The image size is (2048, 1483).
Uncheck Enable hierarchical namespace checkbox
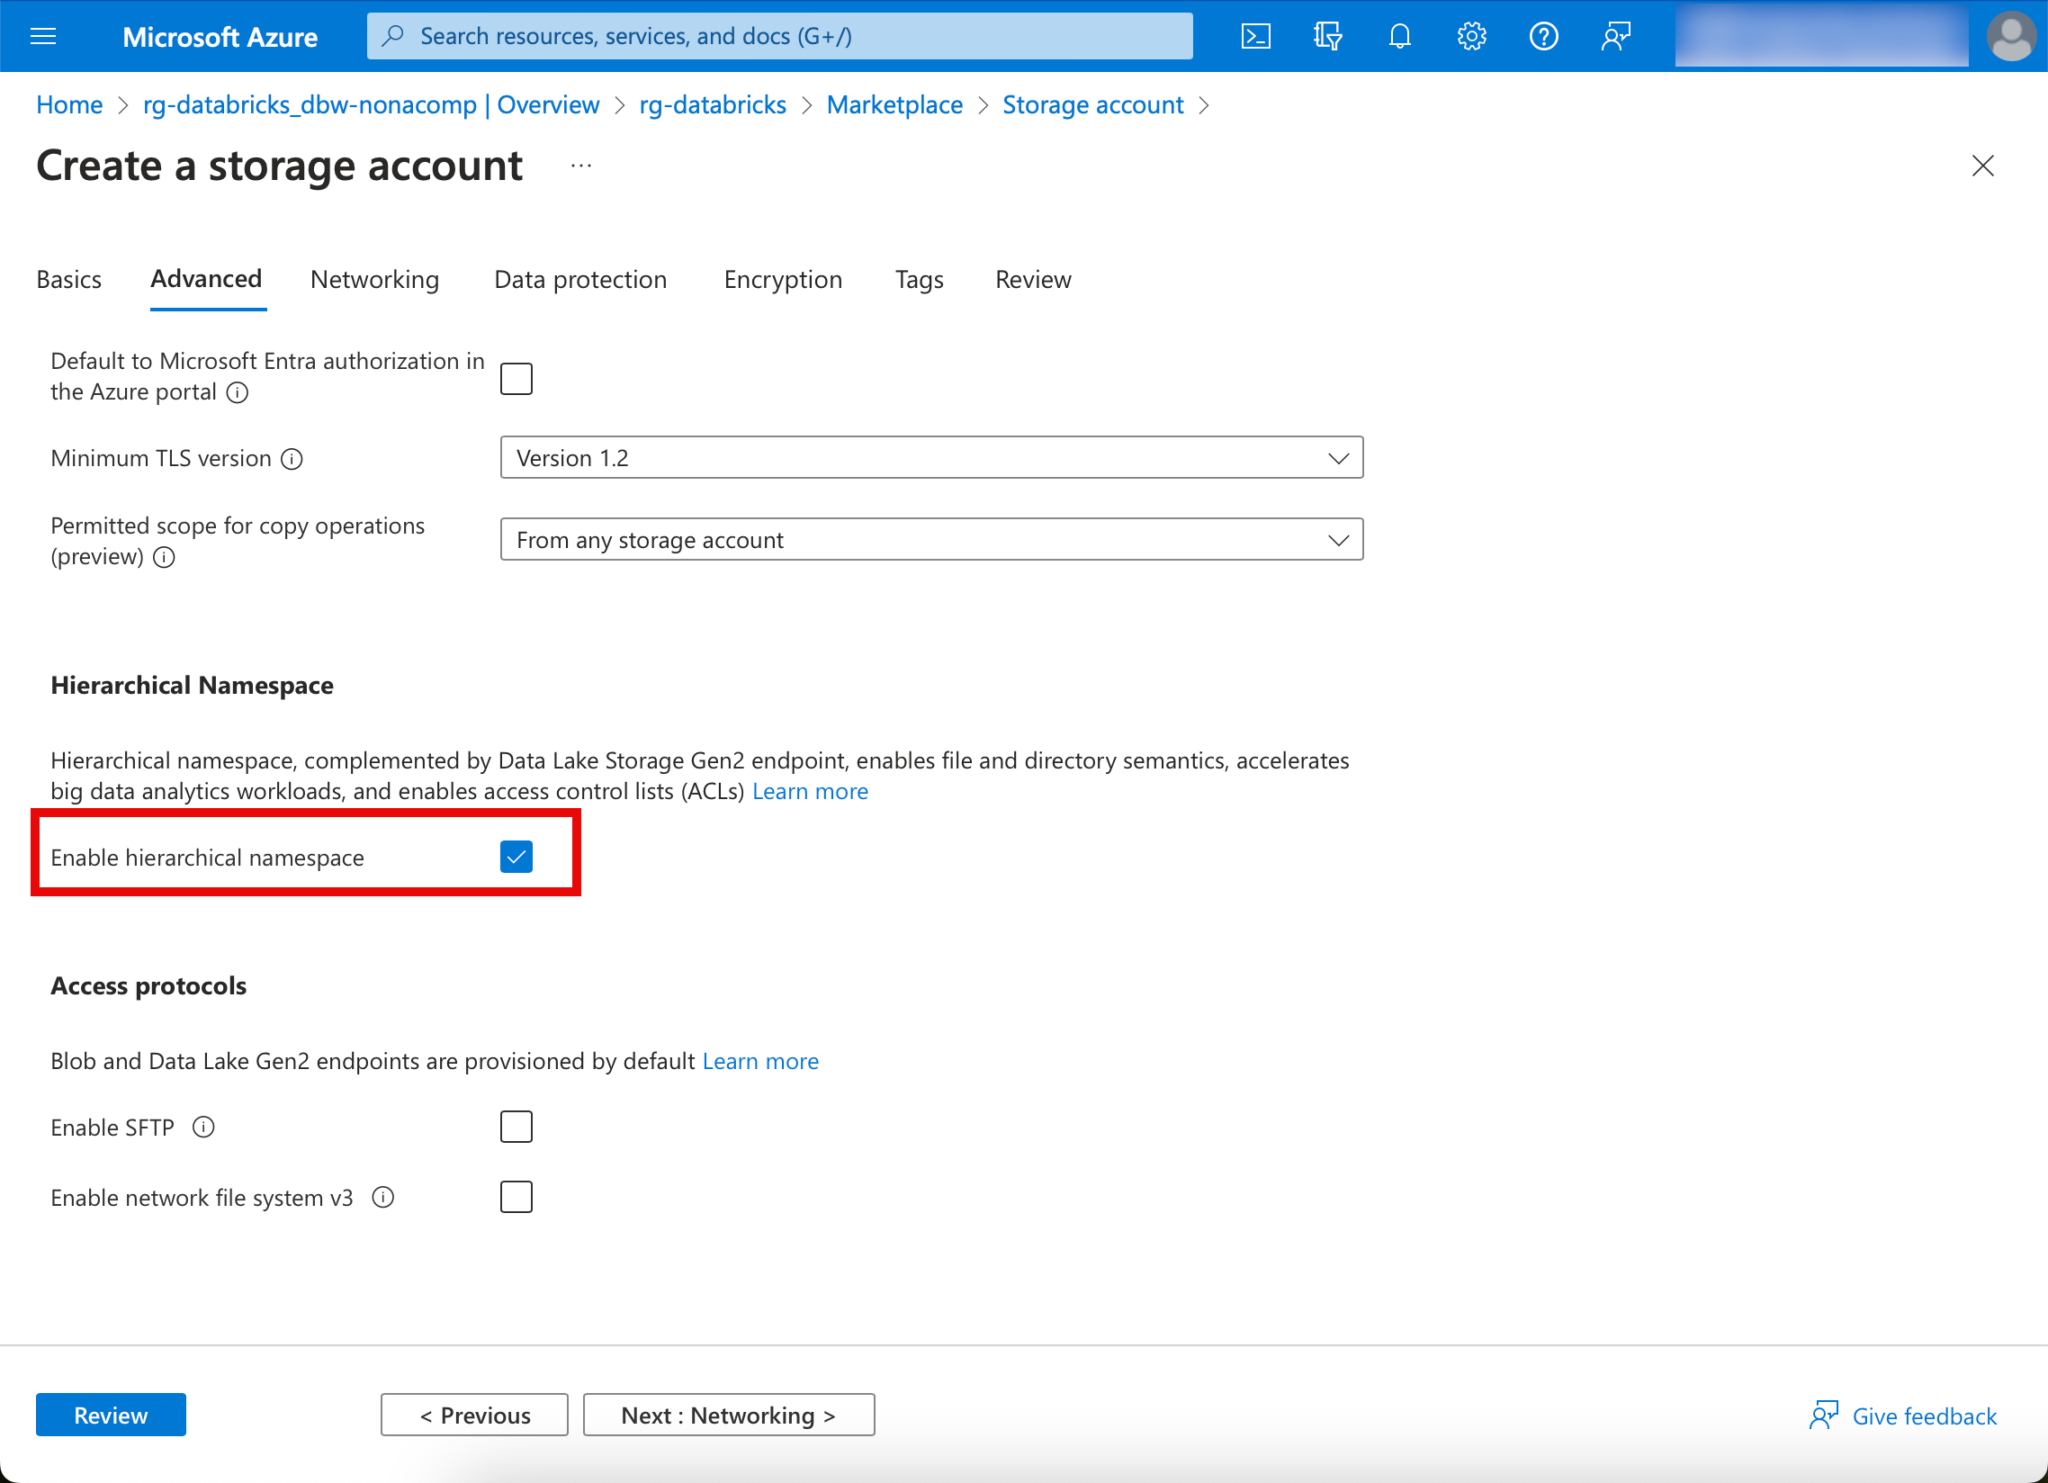pos(516,857)
